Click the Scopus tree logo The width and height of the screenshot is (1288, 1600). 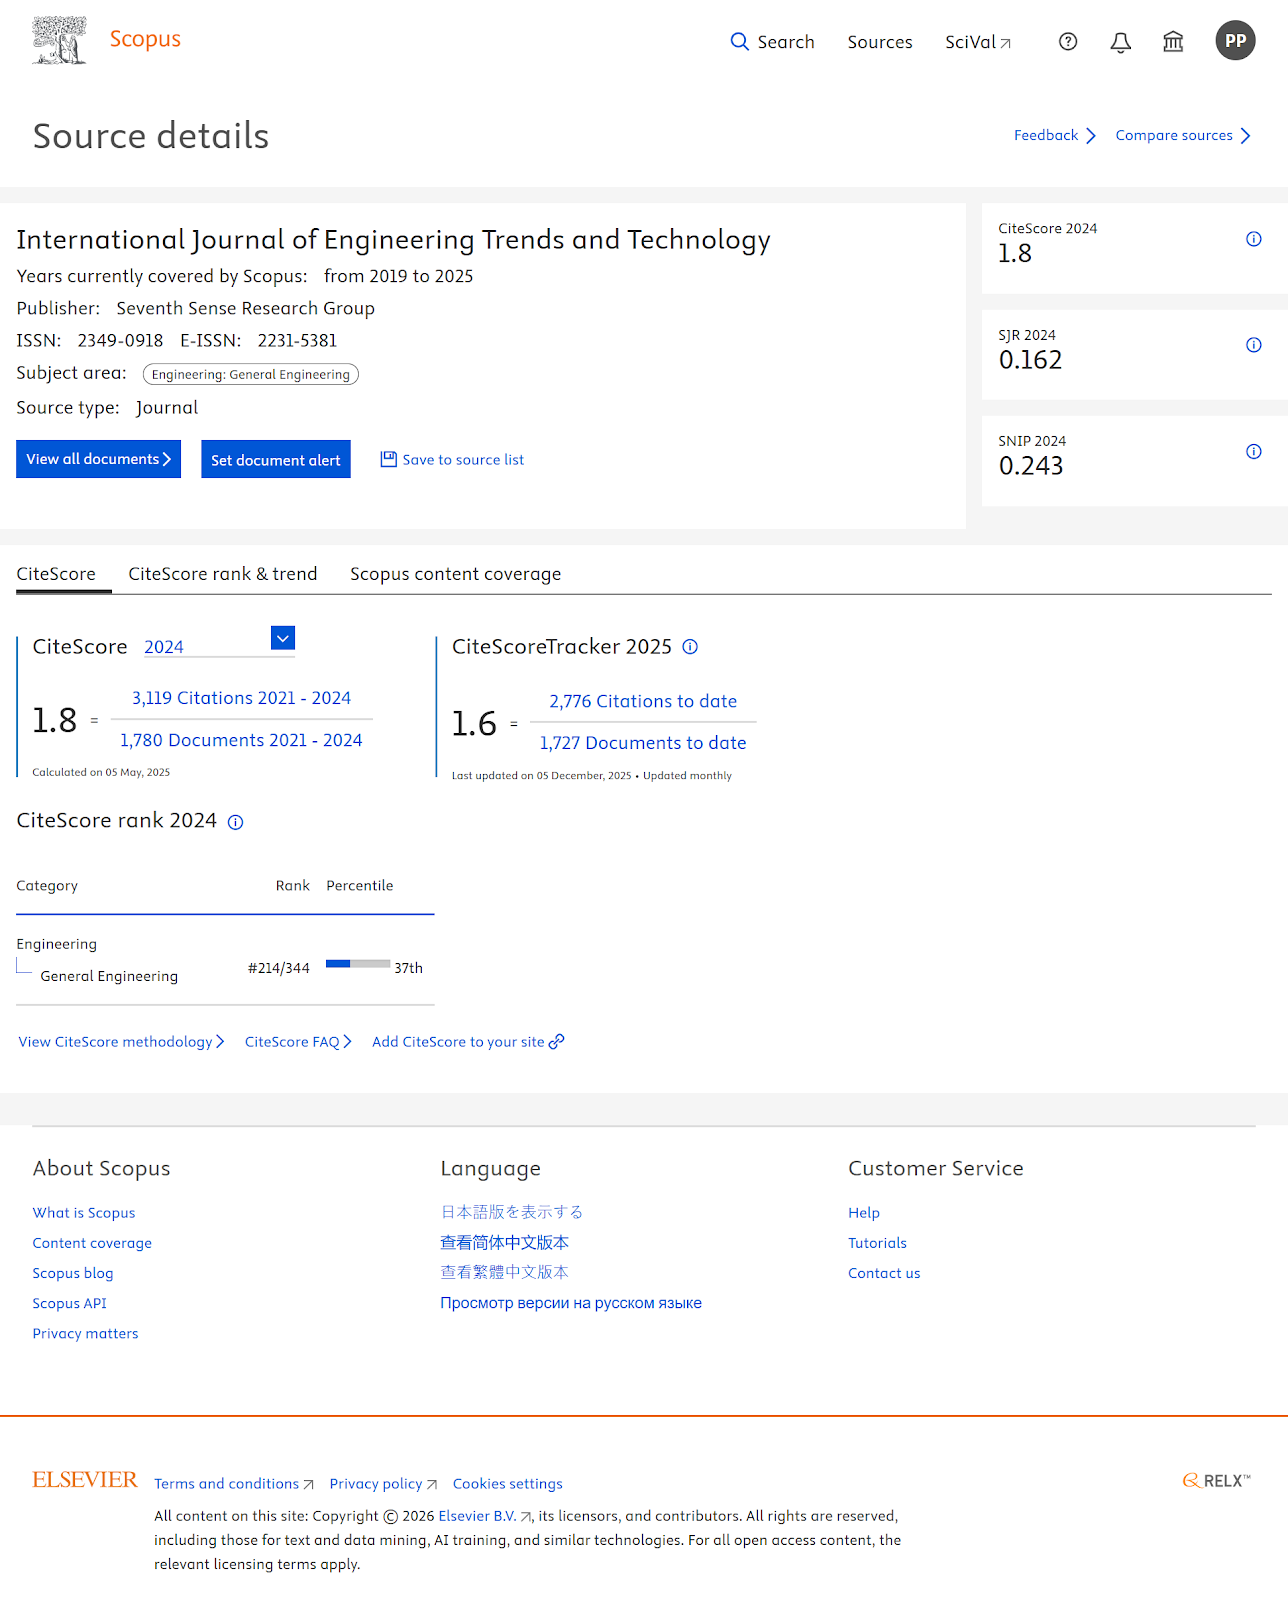coord(60,41)
